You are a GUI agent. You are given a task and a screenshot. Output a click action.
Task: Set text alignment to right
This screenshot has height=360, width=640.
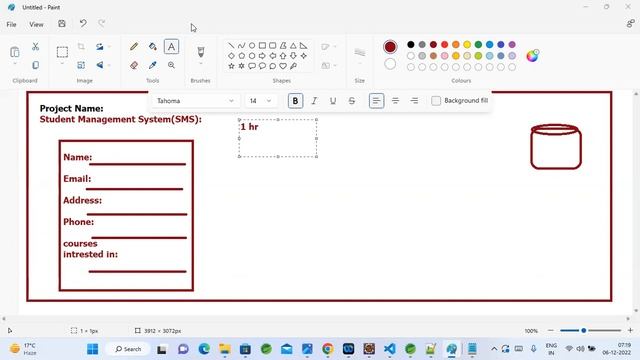pyautogui.click(x=414, y=101)
